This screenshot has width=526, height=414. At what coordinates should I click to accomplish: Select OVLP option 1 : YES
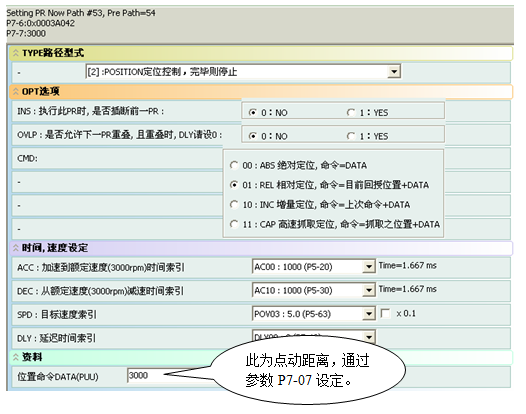[351, 136]
